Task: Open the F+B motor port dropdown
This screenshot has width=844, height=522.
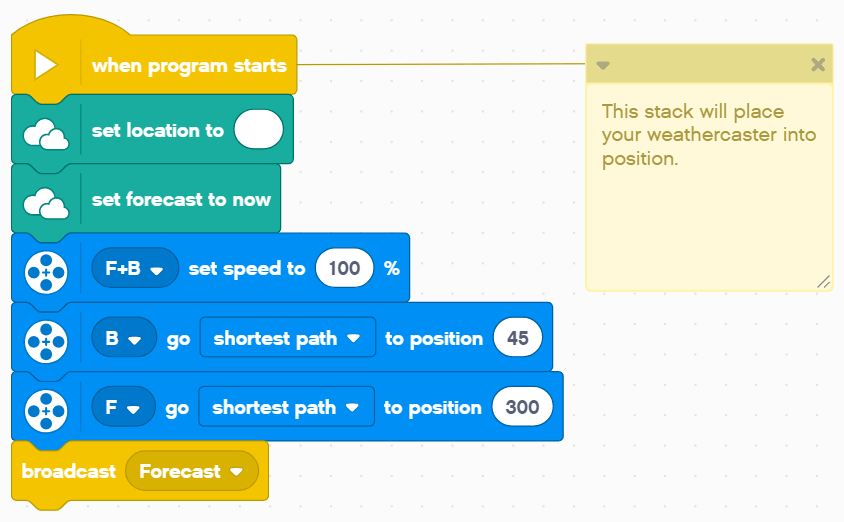Action: [x=135, y=269]
